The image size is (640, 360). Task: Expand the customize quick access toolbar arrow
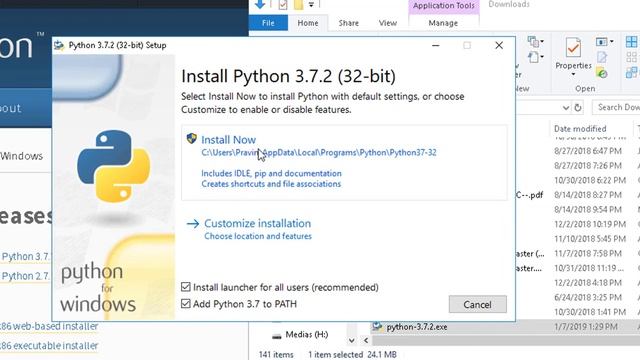coord(311,4)
